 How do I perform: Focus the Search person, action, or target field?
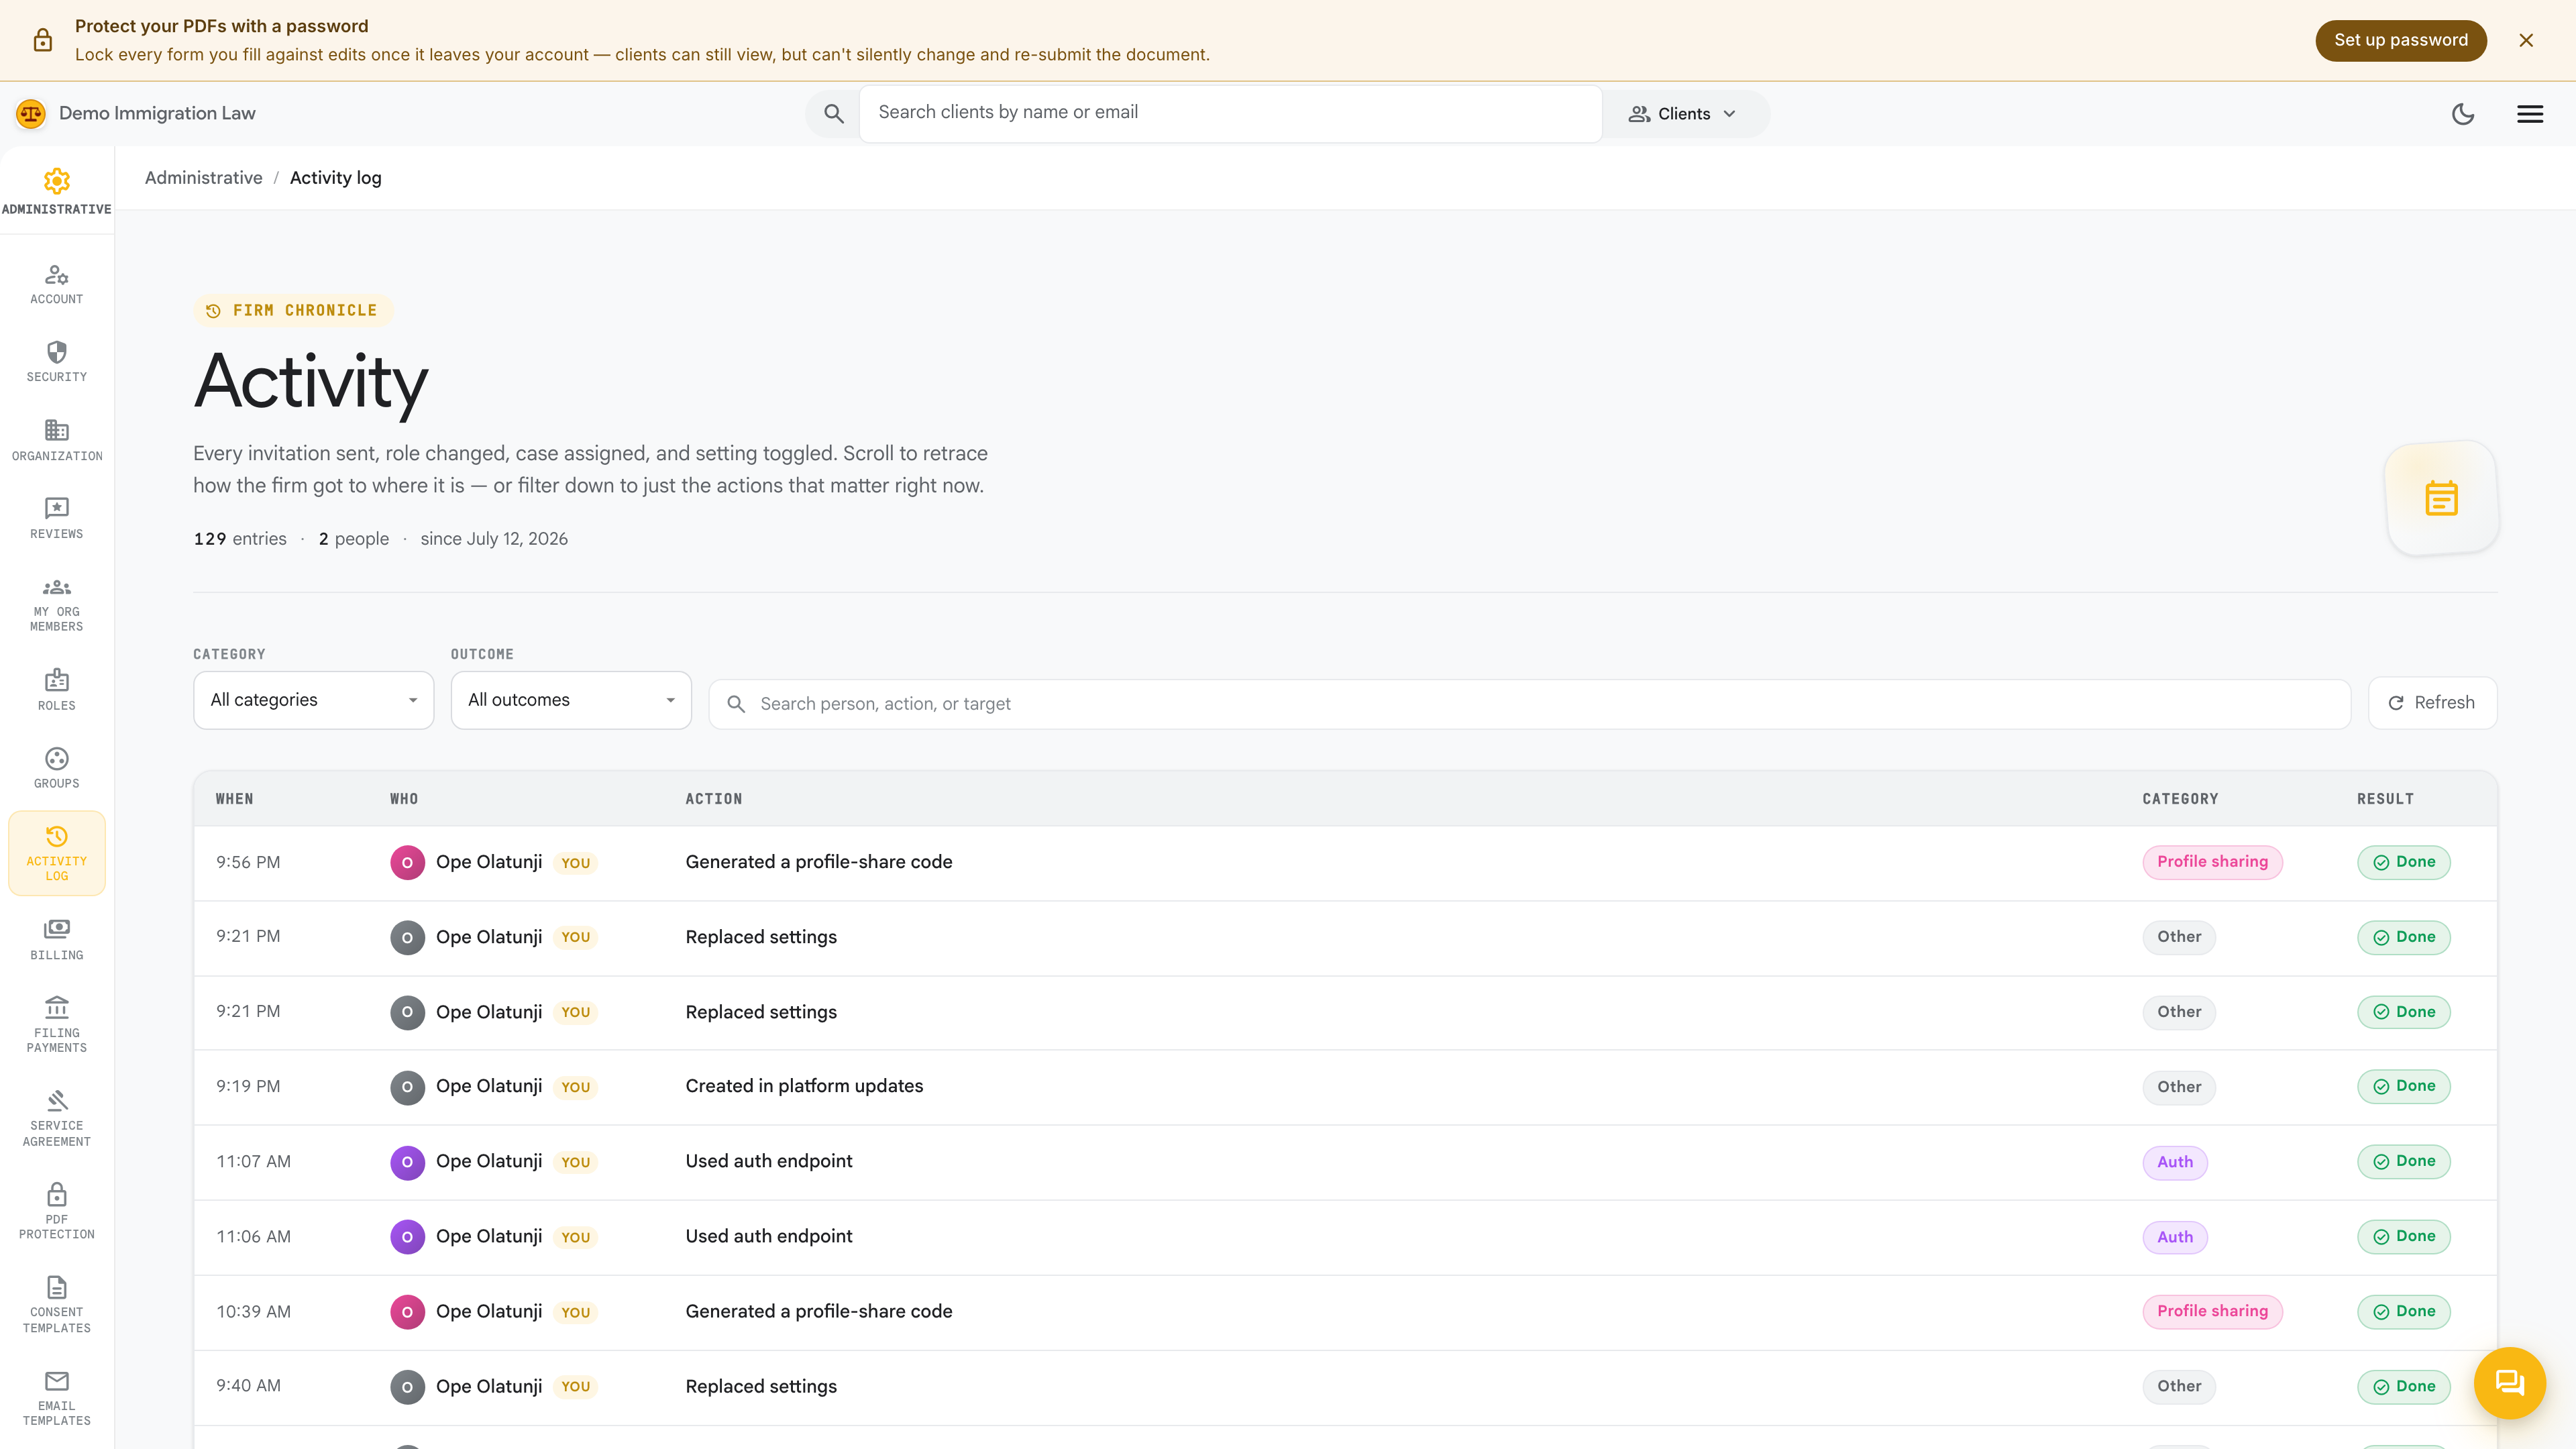[1529, 704]
